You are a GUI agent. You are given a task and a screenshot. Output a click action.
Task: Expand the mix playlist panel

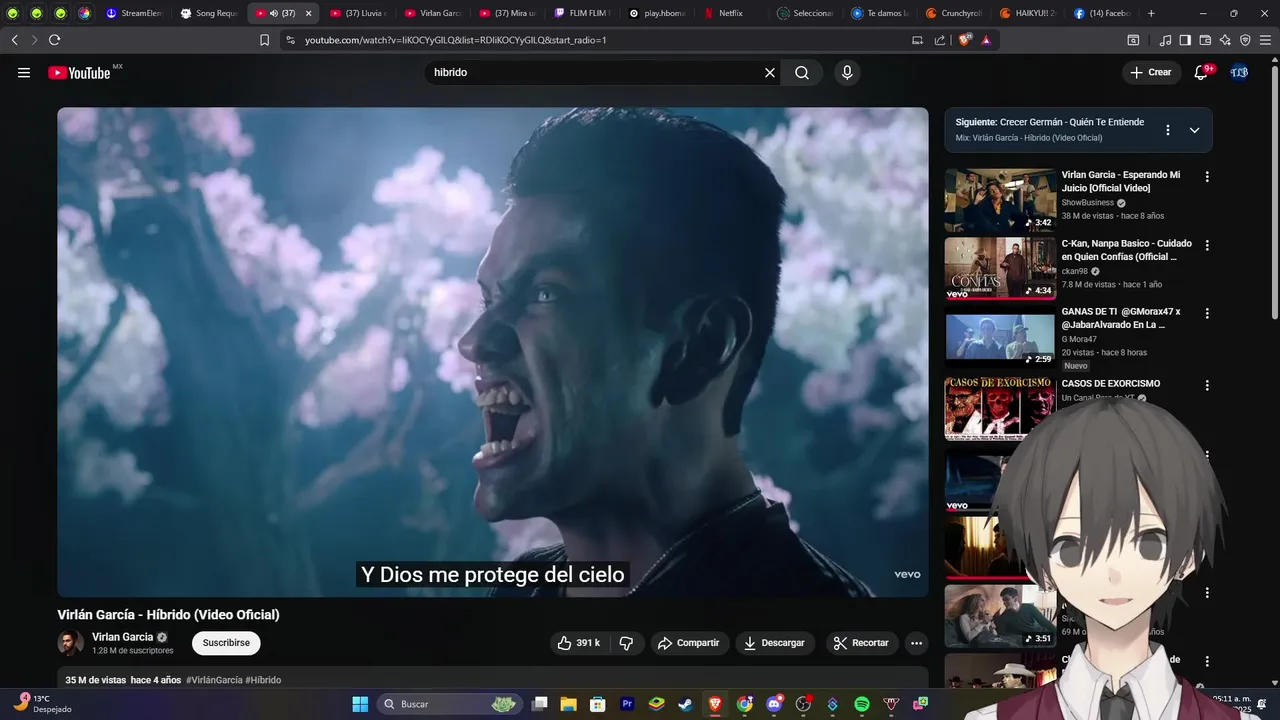(x=1194, y=130)
